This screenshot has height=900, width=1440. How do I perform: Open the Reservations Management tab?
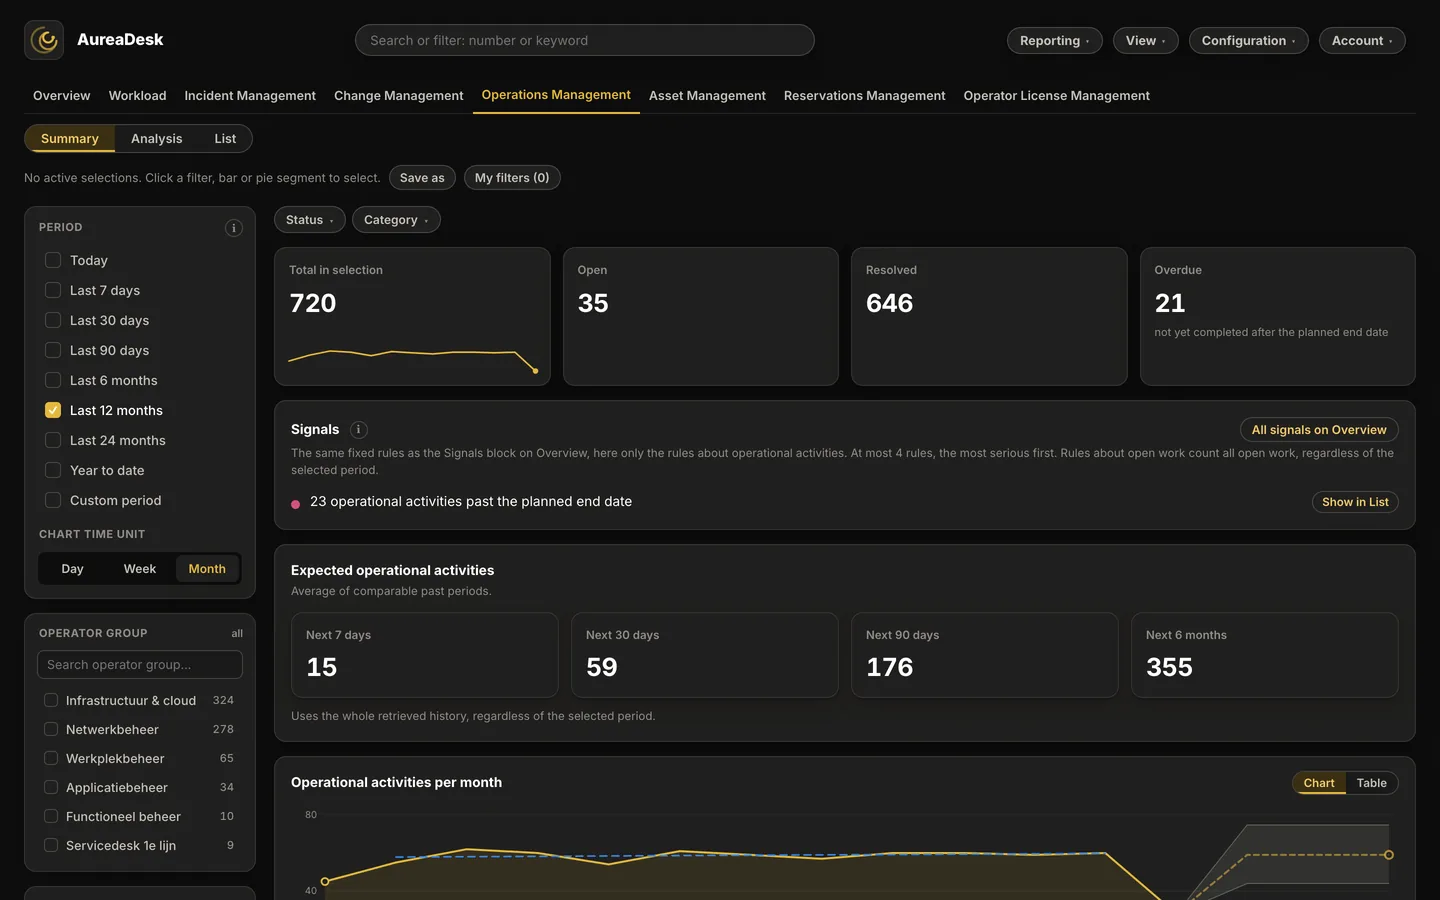point(865,96)
